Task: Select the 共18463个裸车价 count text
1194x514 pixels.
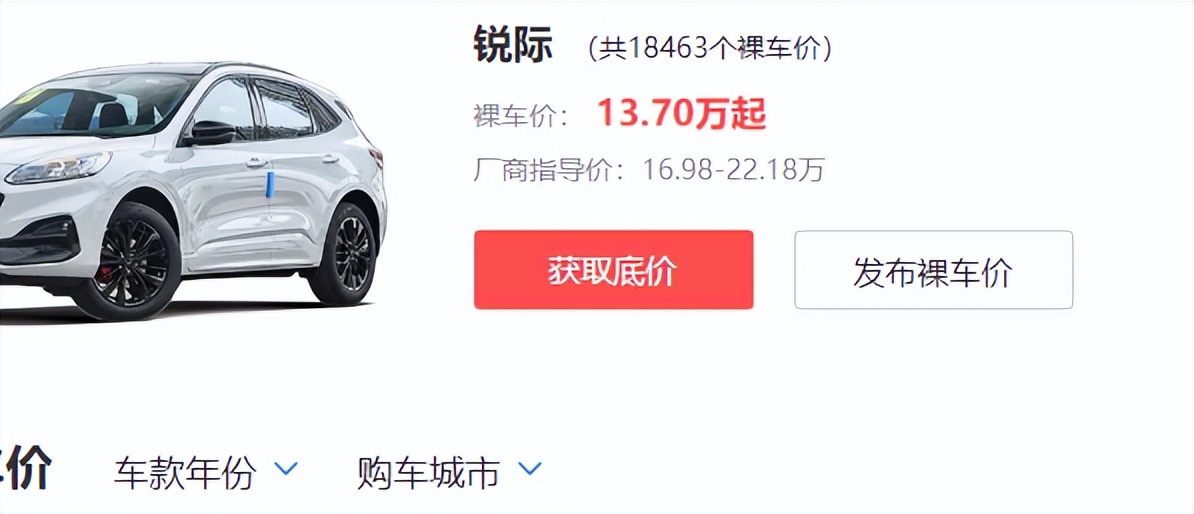Action: [709, 49]
